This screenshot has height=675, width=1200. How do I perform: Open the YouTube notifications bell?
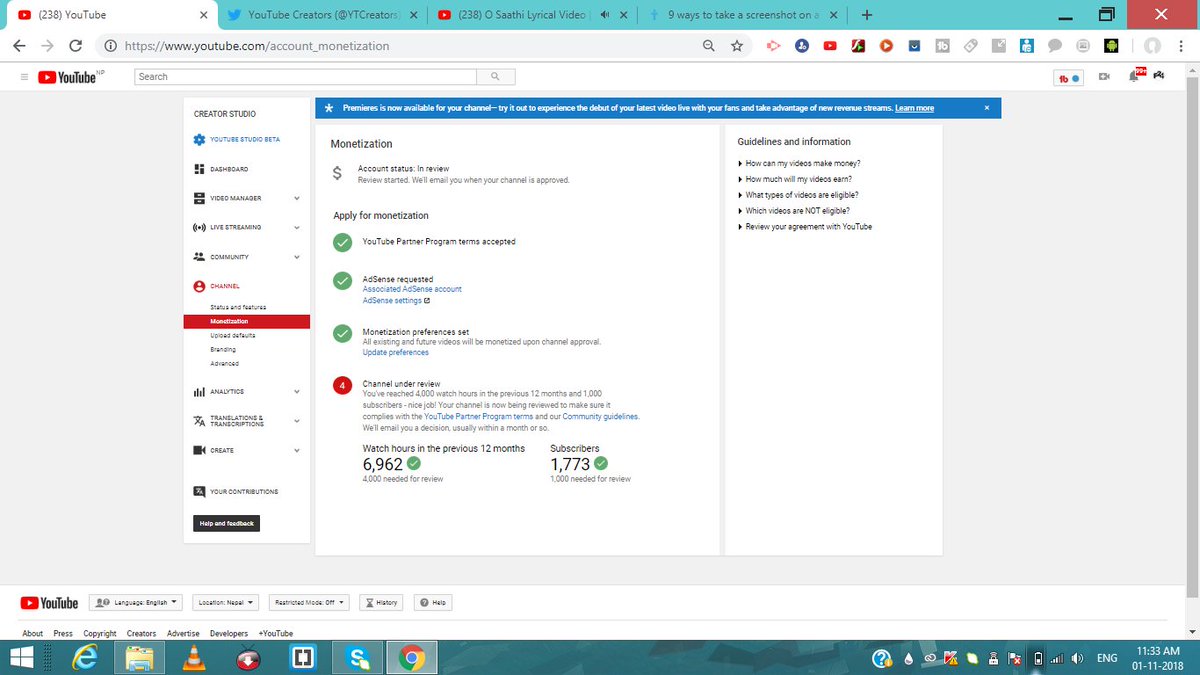click(x=1136, y=76)
